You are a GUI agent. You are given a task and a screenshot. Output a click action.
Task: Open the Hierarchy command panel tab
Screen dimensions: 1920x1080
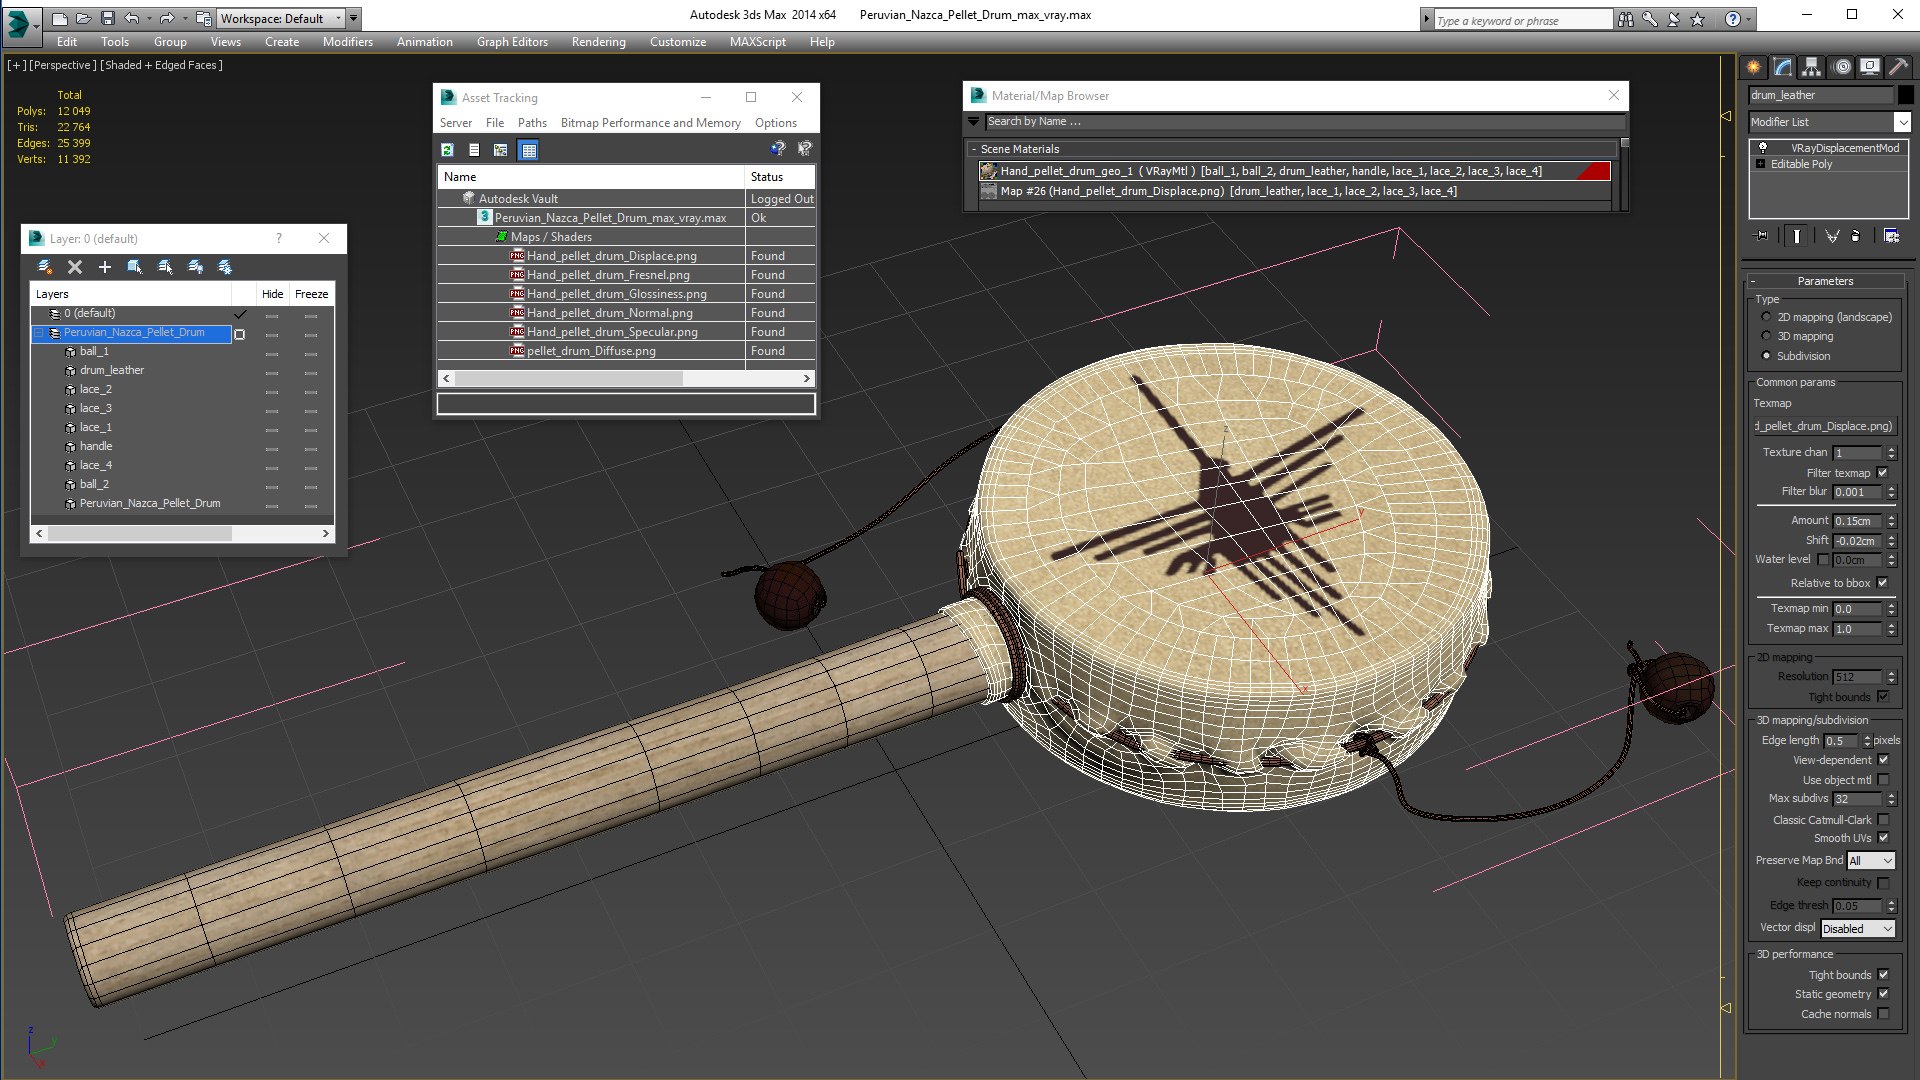coord(1811,67)
